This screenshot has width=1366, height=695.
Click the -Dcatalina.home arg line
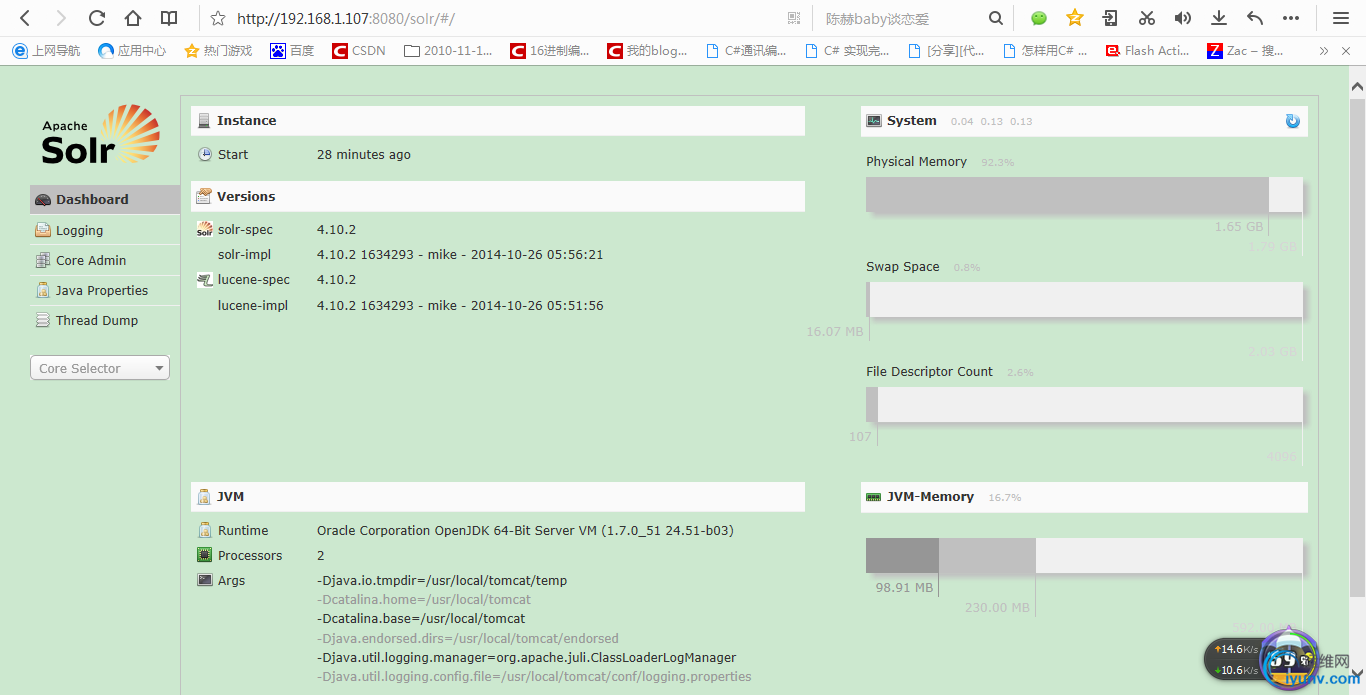coord(424,600)
